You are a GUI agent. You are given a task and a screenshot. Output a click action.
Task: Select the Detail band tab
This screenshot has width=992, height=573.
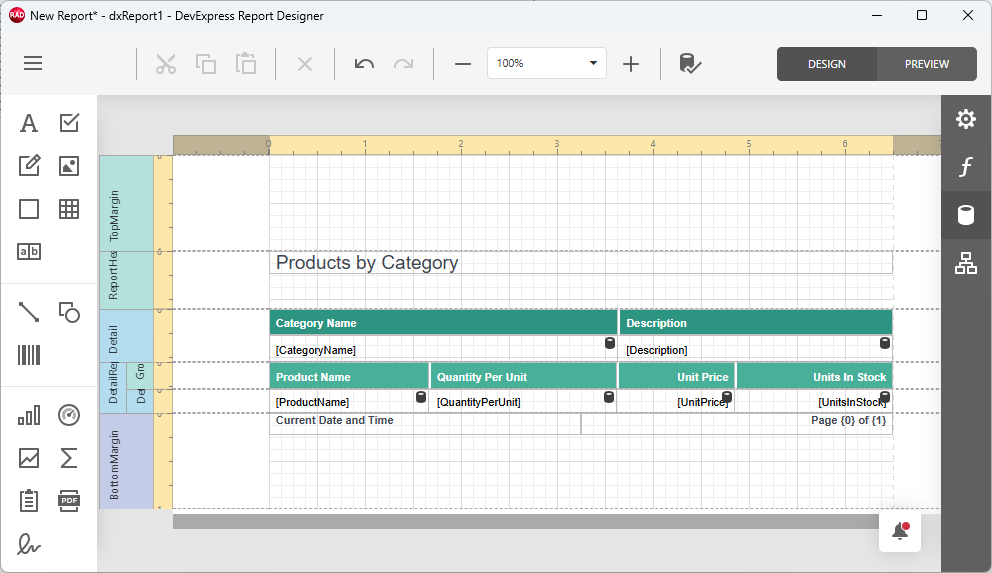pyautogui.click(x=127, y=336)
